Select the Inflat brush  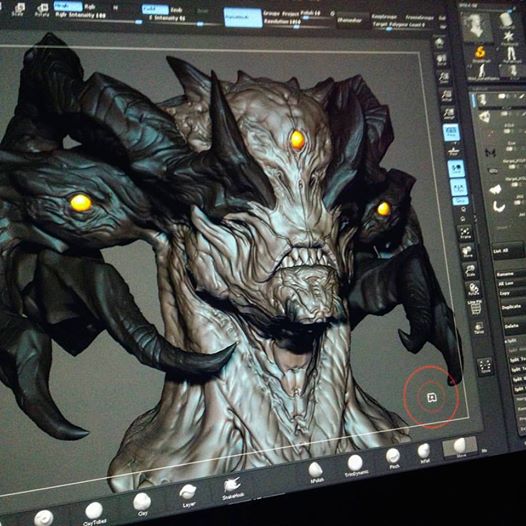click(424, 453)
